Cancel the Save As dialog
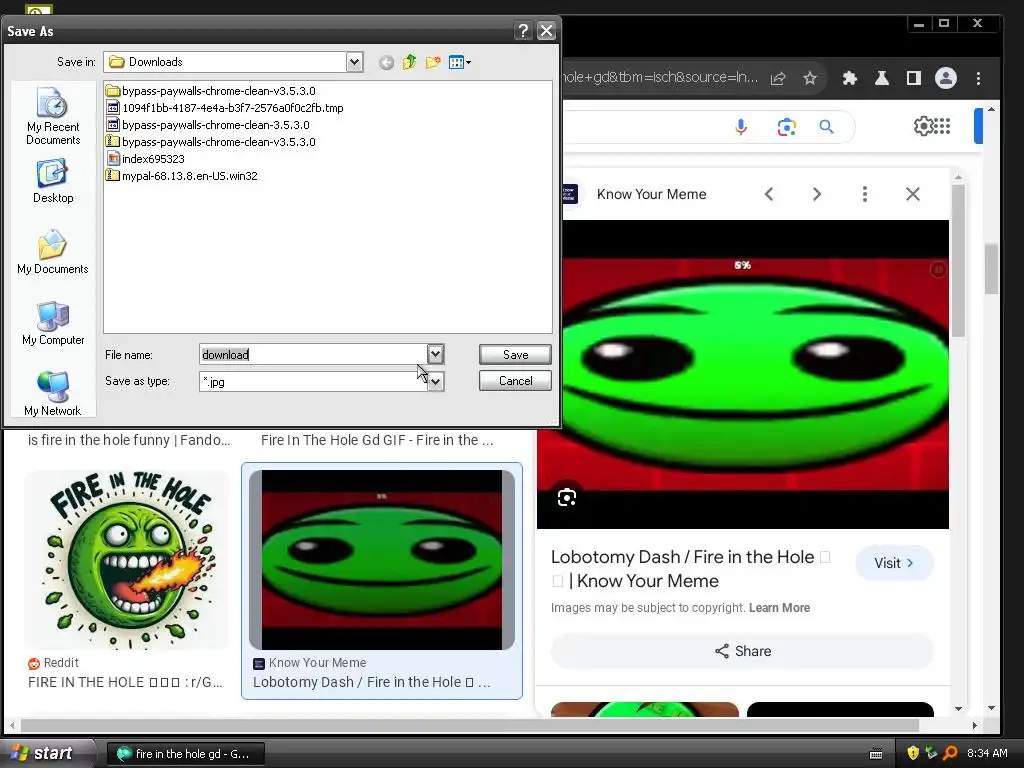This screenshot has width=1024, height=768. [515, 381]
